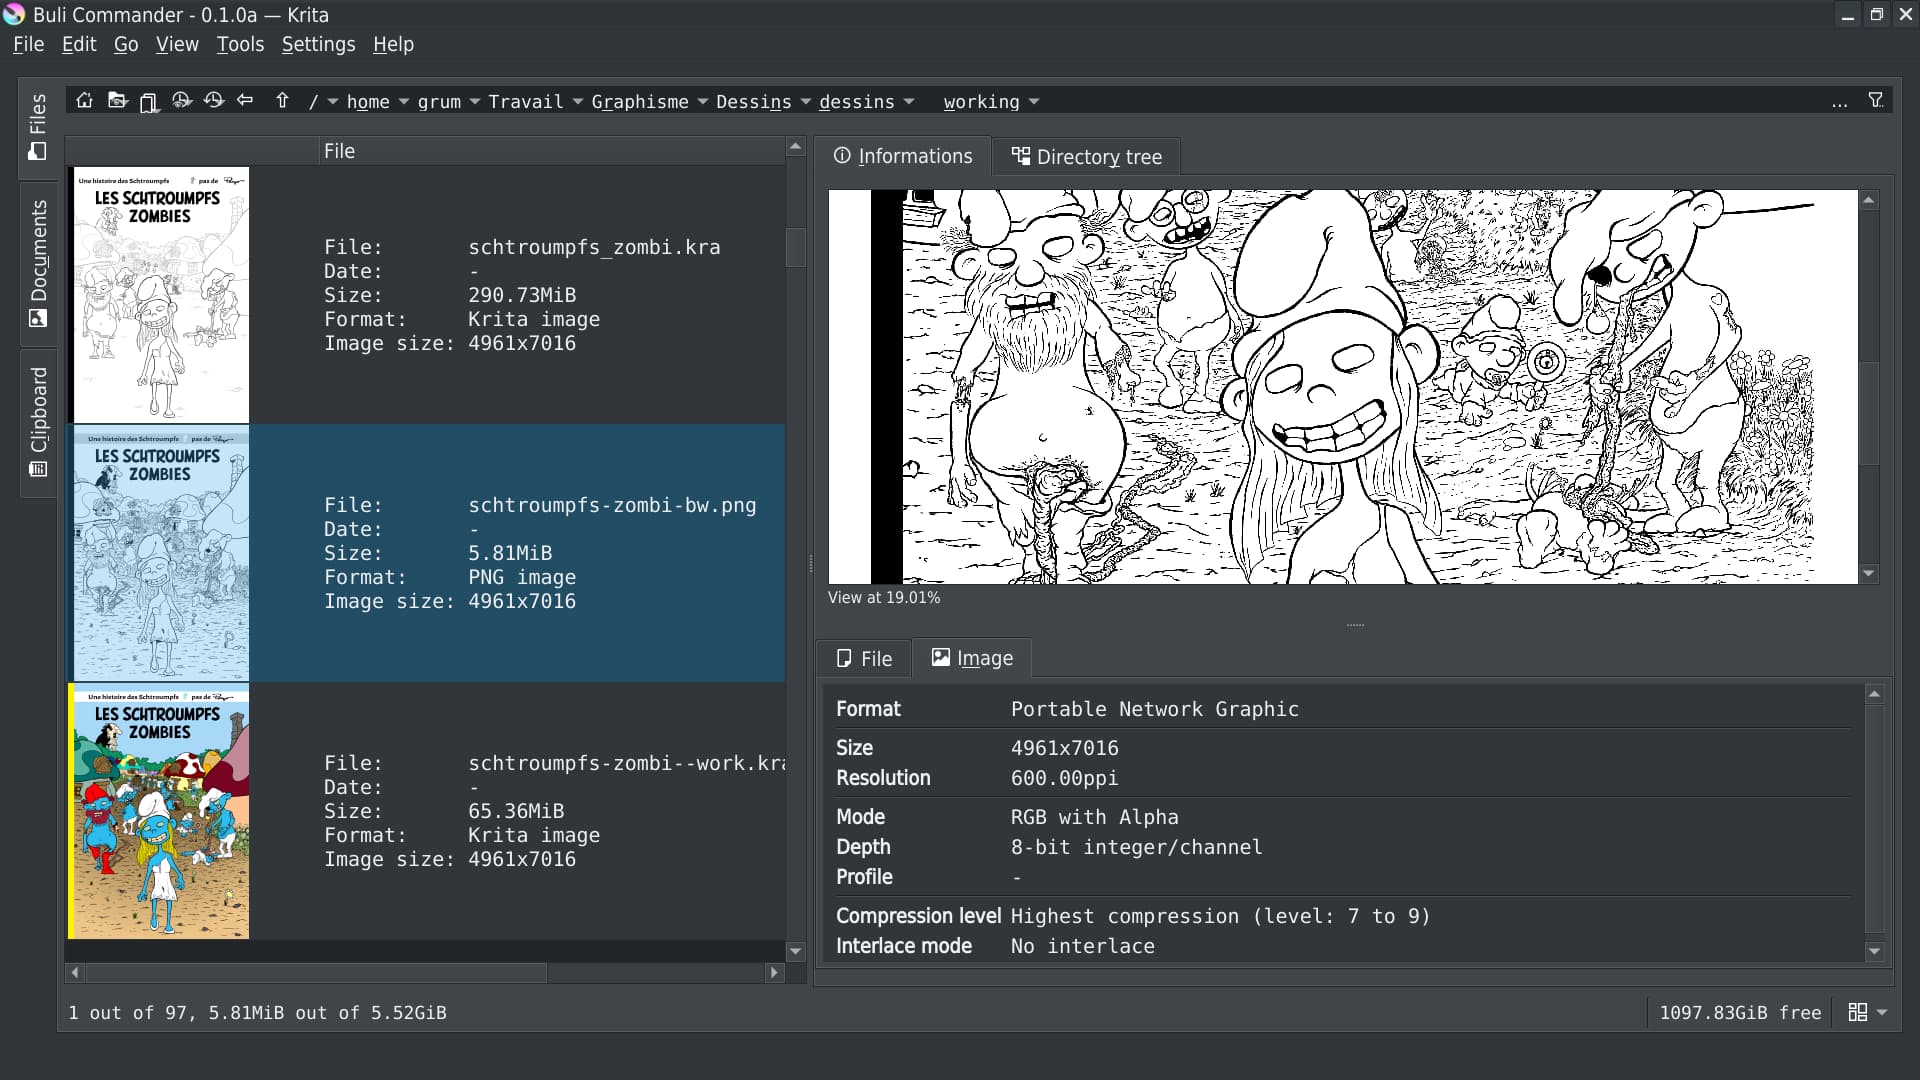Open the saved views folder icon

click(117, 101)
